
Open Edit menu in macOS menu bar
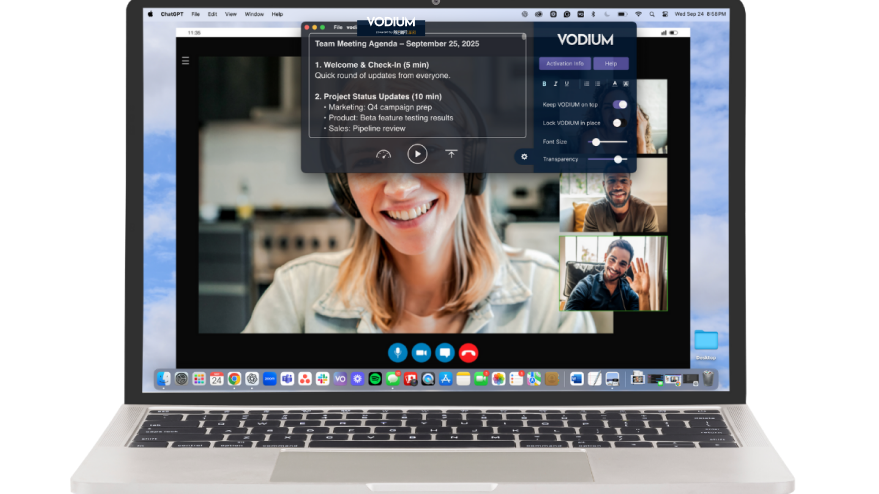[212, 14]
